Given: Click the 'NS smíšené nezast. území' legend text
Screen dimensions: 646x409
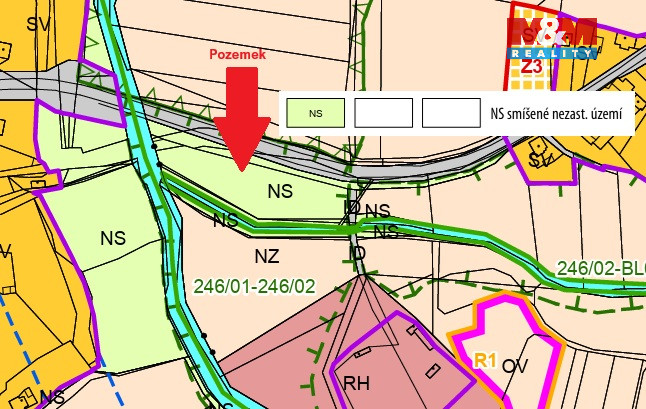Looking at the screenshot, I should pyautogui.click(x=556, y=114).
